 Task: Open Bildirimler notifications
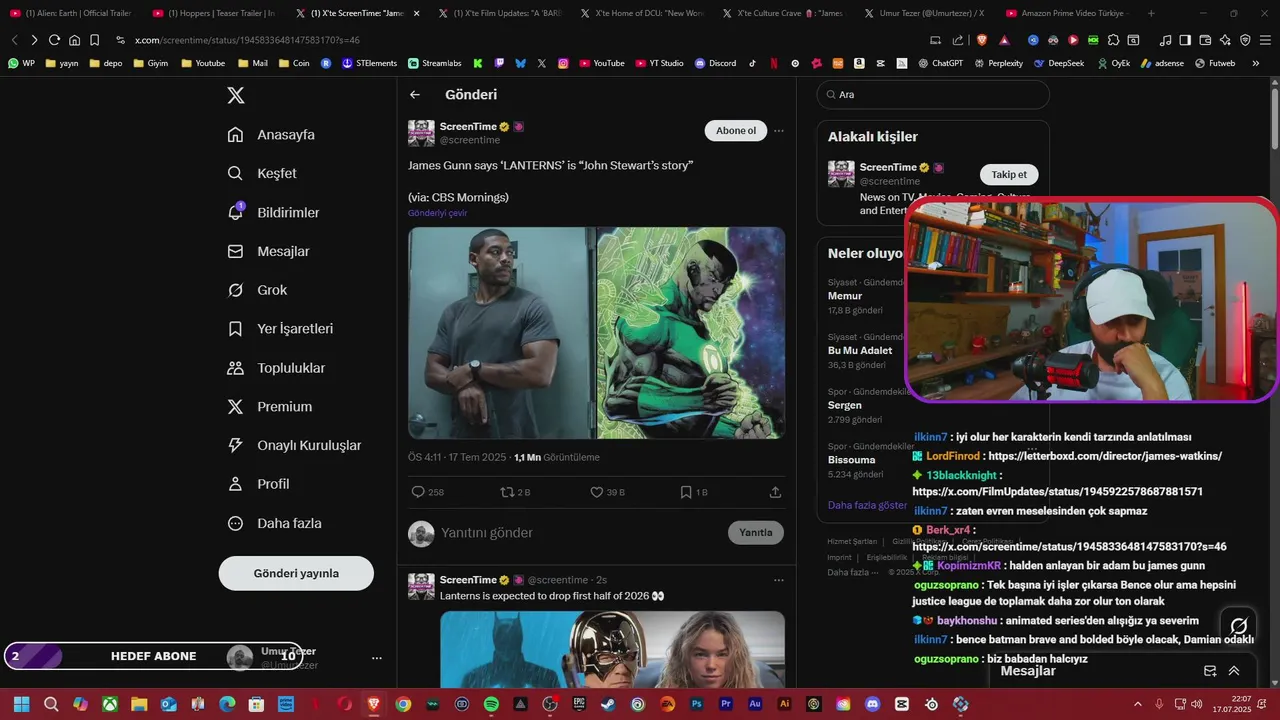(273, 213)
